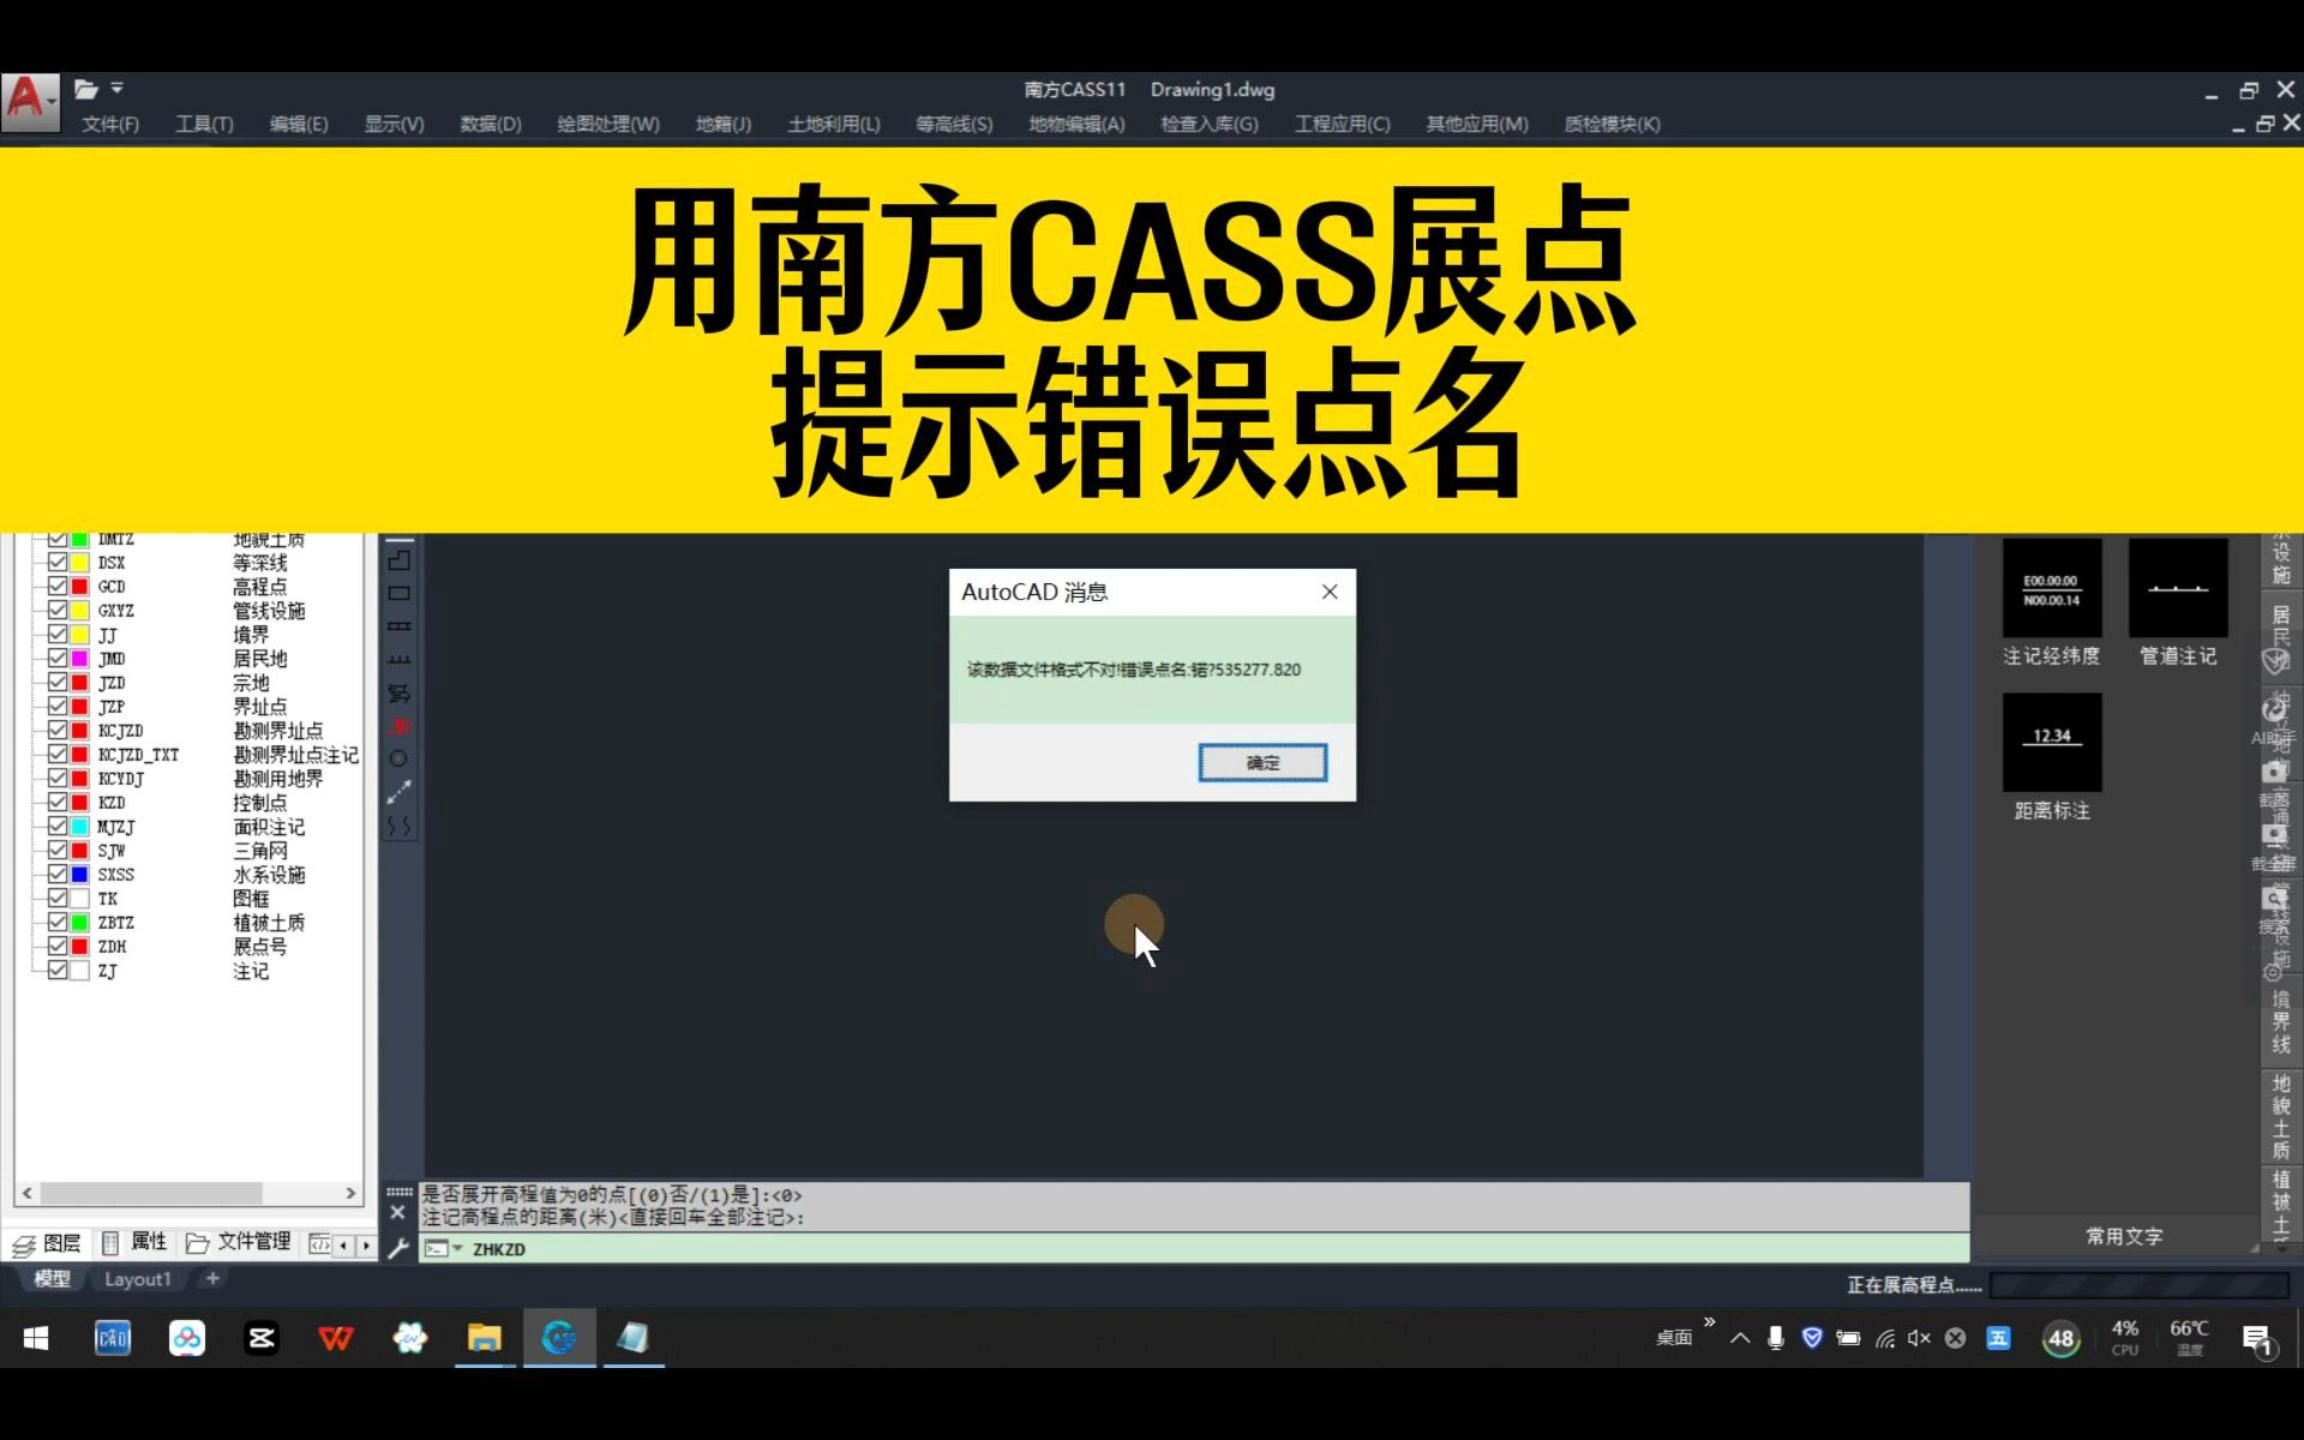This screenshot has width=2304, height=1440.
Task: Select the diagonal double-arrow tool icon
Action: [399, 793]
